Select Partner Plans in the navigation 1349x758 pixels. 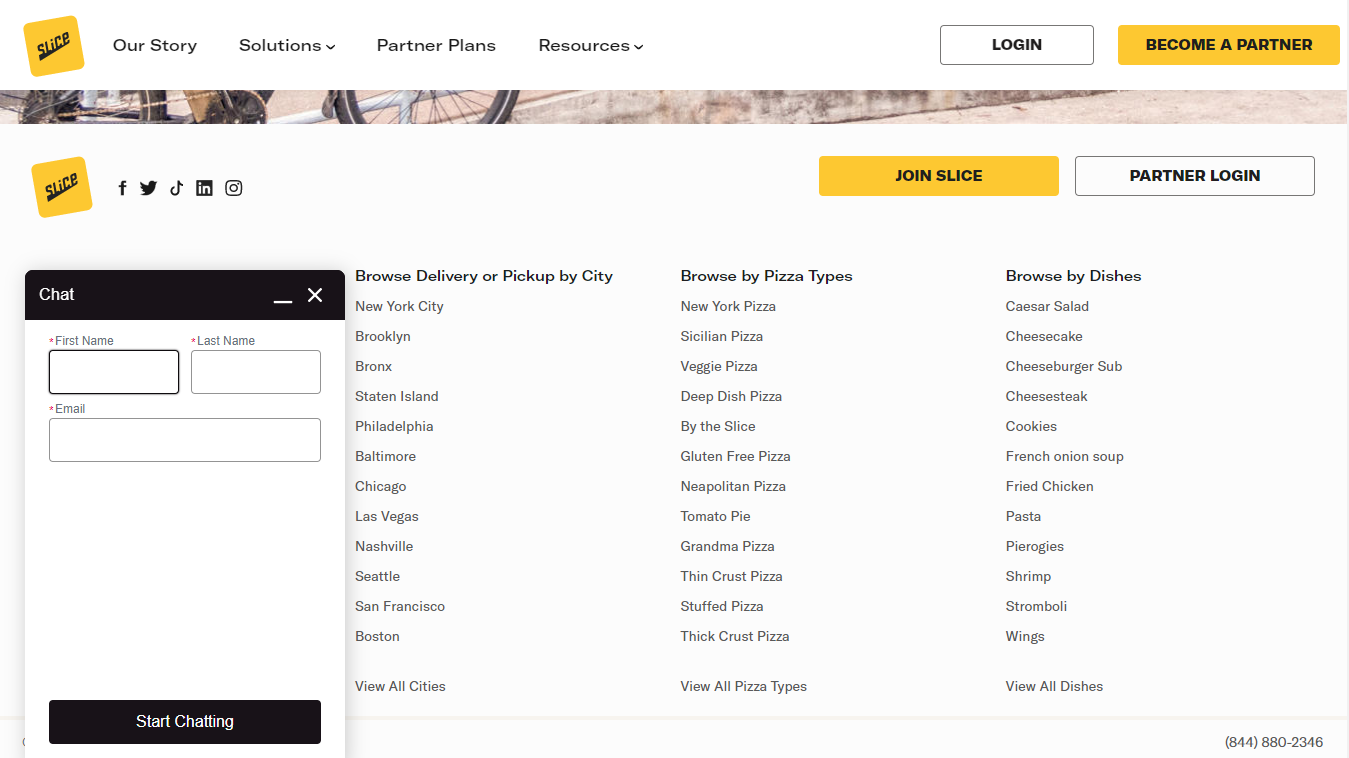436,45
